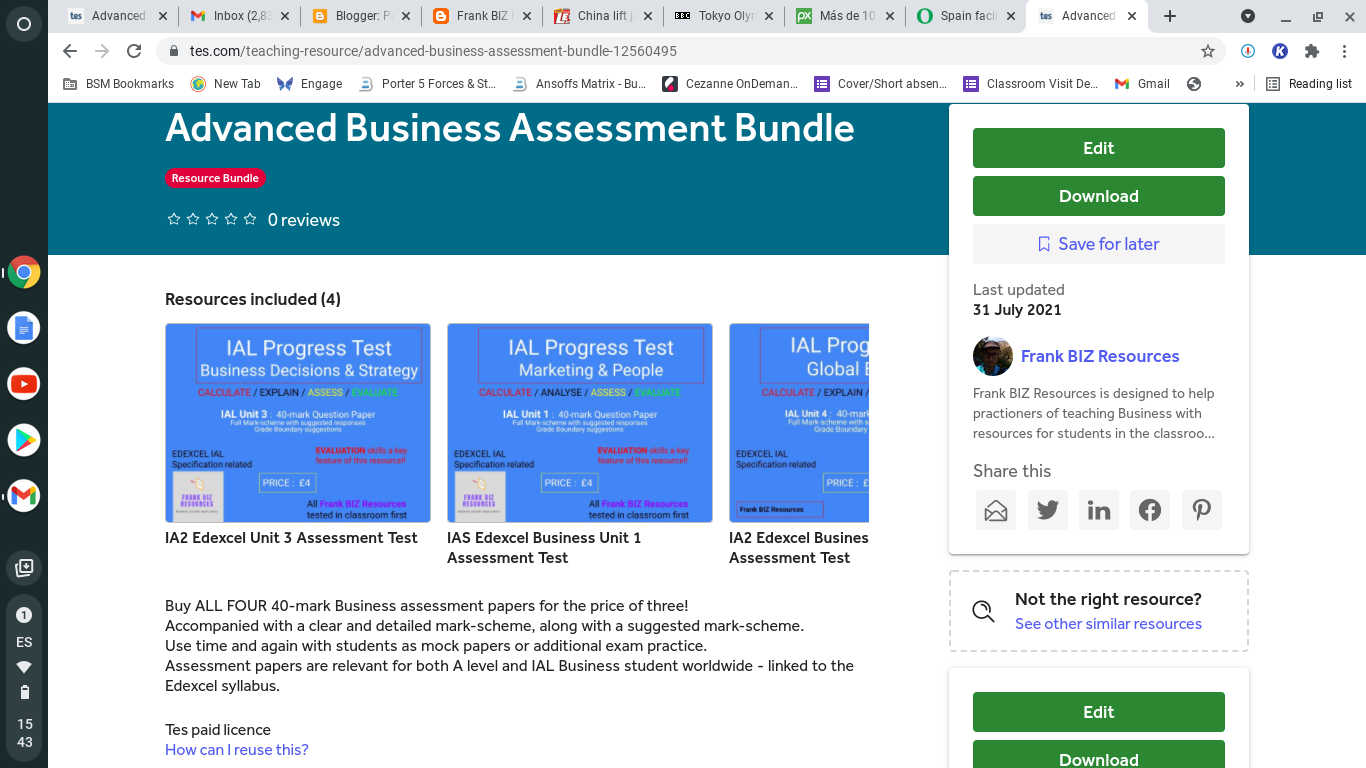This screenshot has width=1366, height=768.
Task: Open the Google Play Store shelf icon
Action: [x=24, y=439]
